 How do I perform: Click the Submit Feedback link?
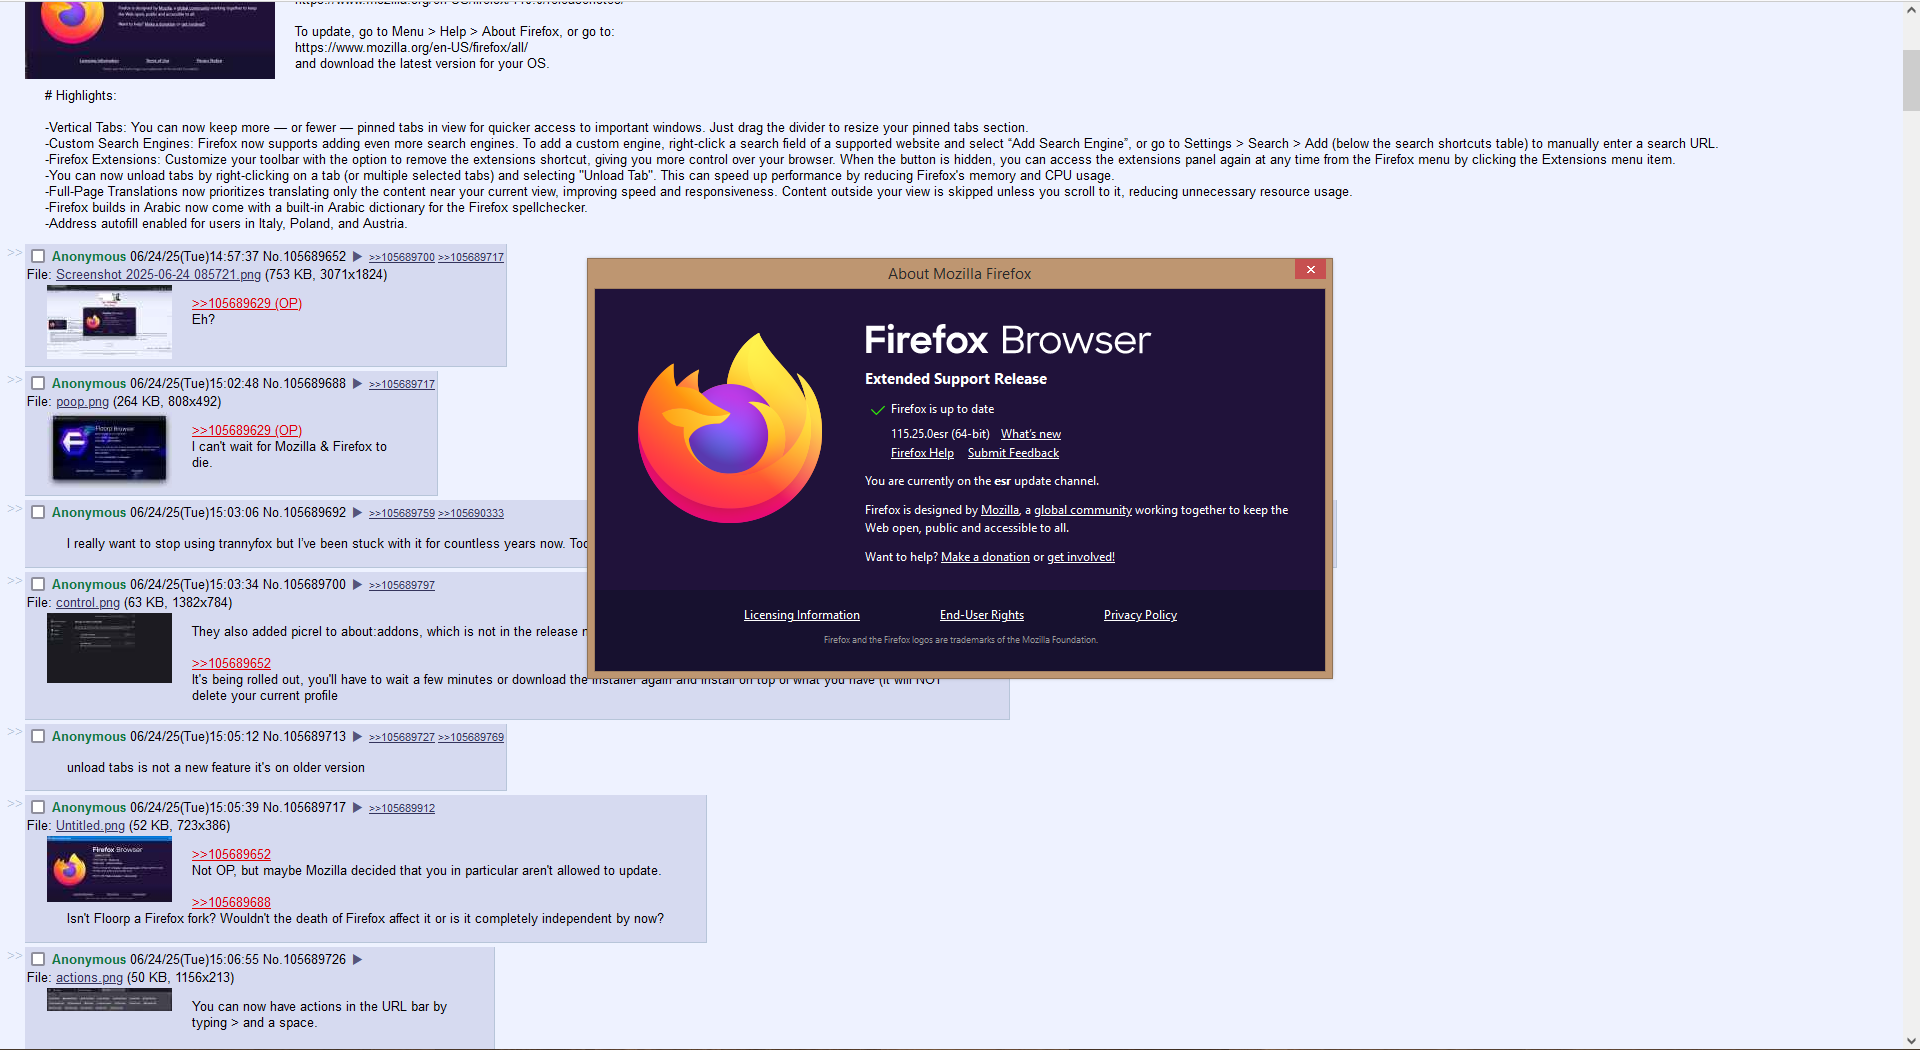[1013, 453]
